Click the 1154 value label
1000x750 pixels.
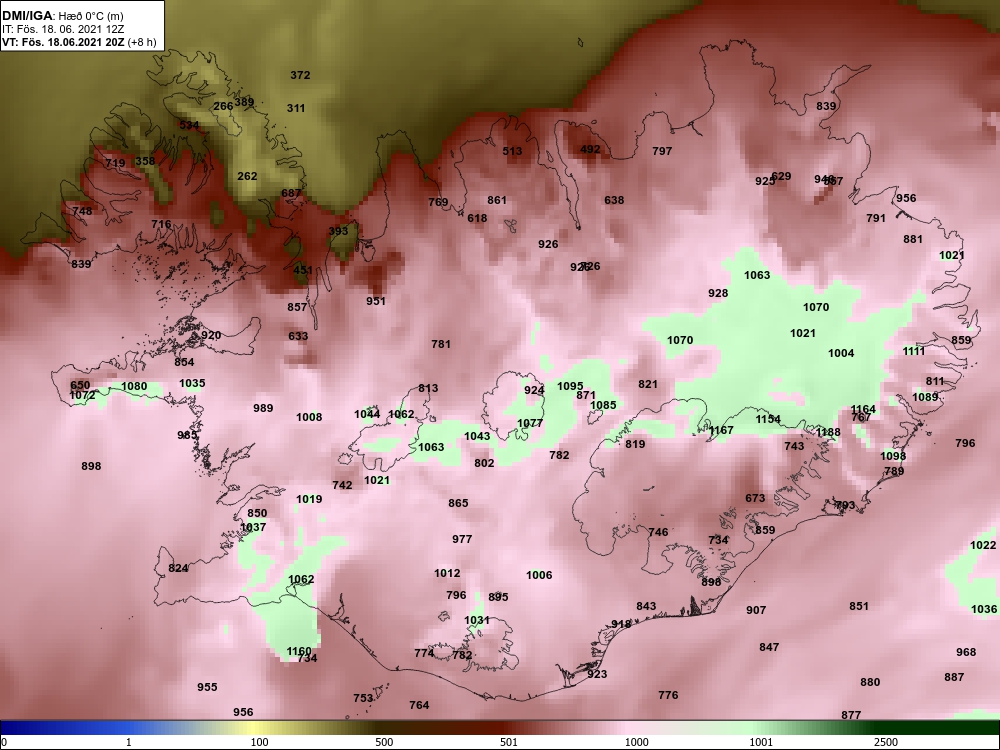click(768, 420)
